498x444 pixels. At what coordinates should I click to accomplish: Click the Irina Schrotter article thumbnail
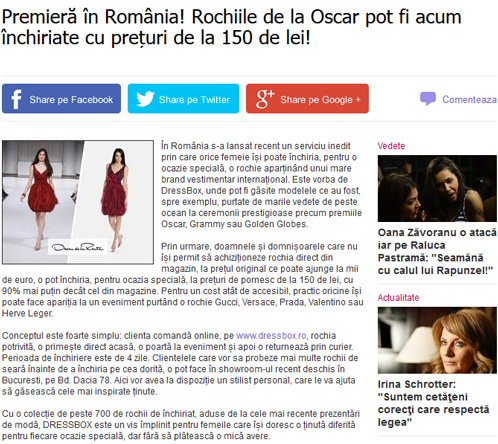click(437, 340)
